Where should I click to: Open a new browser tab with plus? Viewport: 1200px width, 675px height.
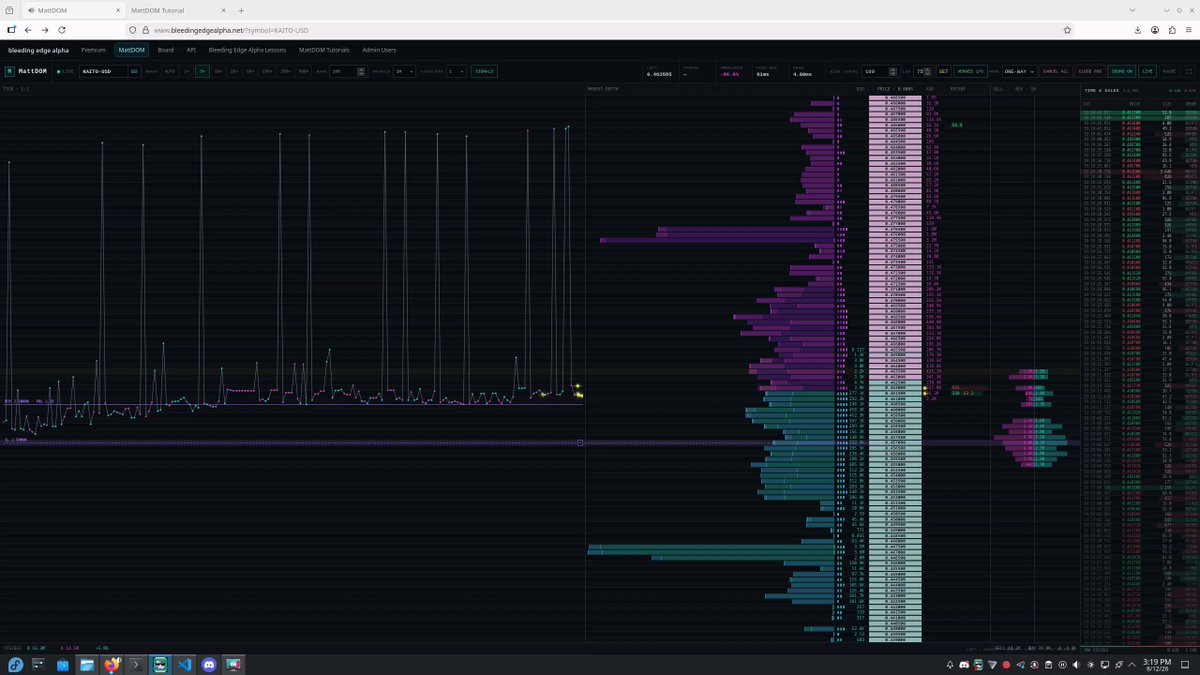pyautogui.click(x=241, y=10)
